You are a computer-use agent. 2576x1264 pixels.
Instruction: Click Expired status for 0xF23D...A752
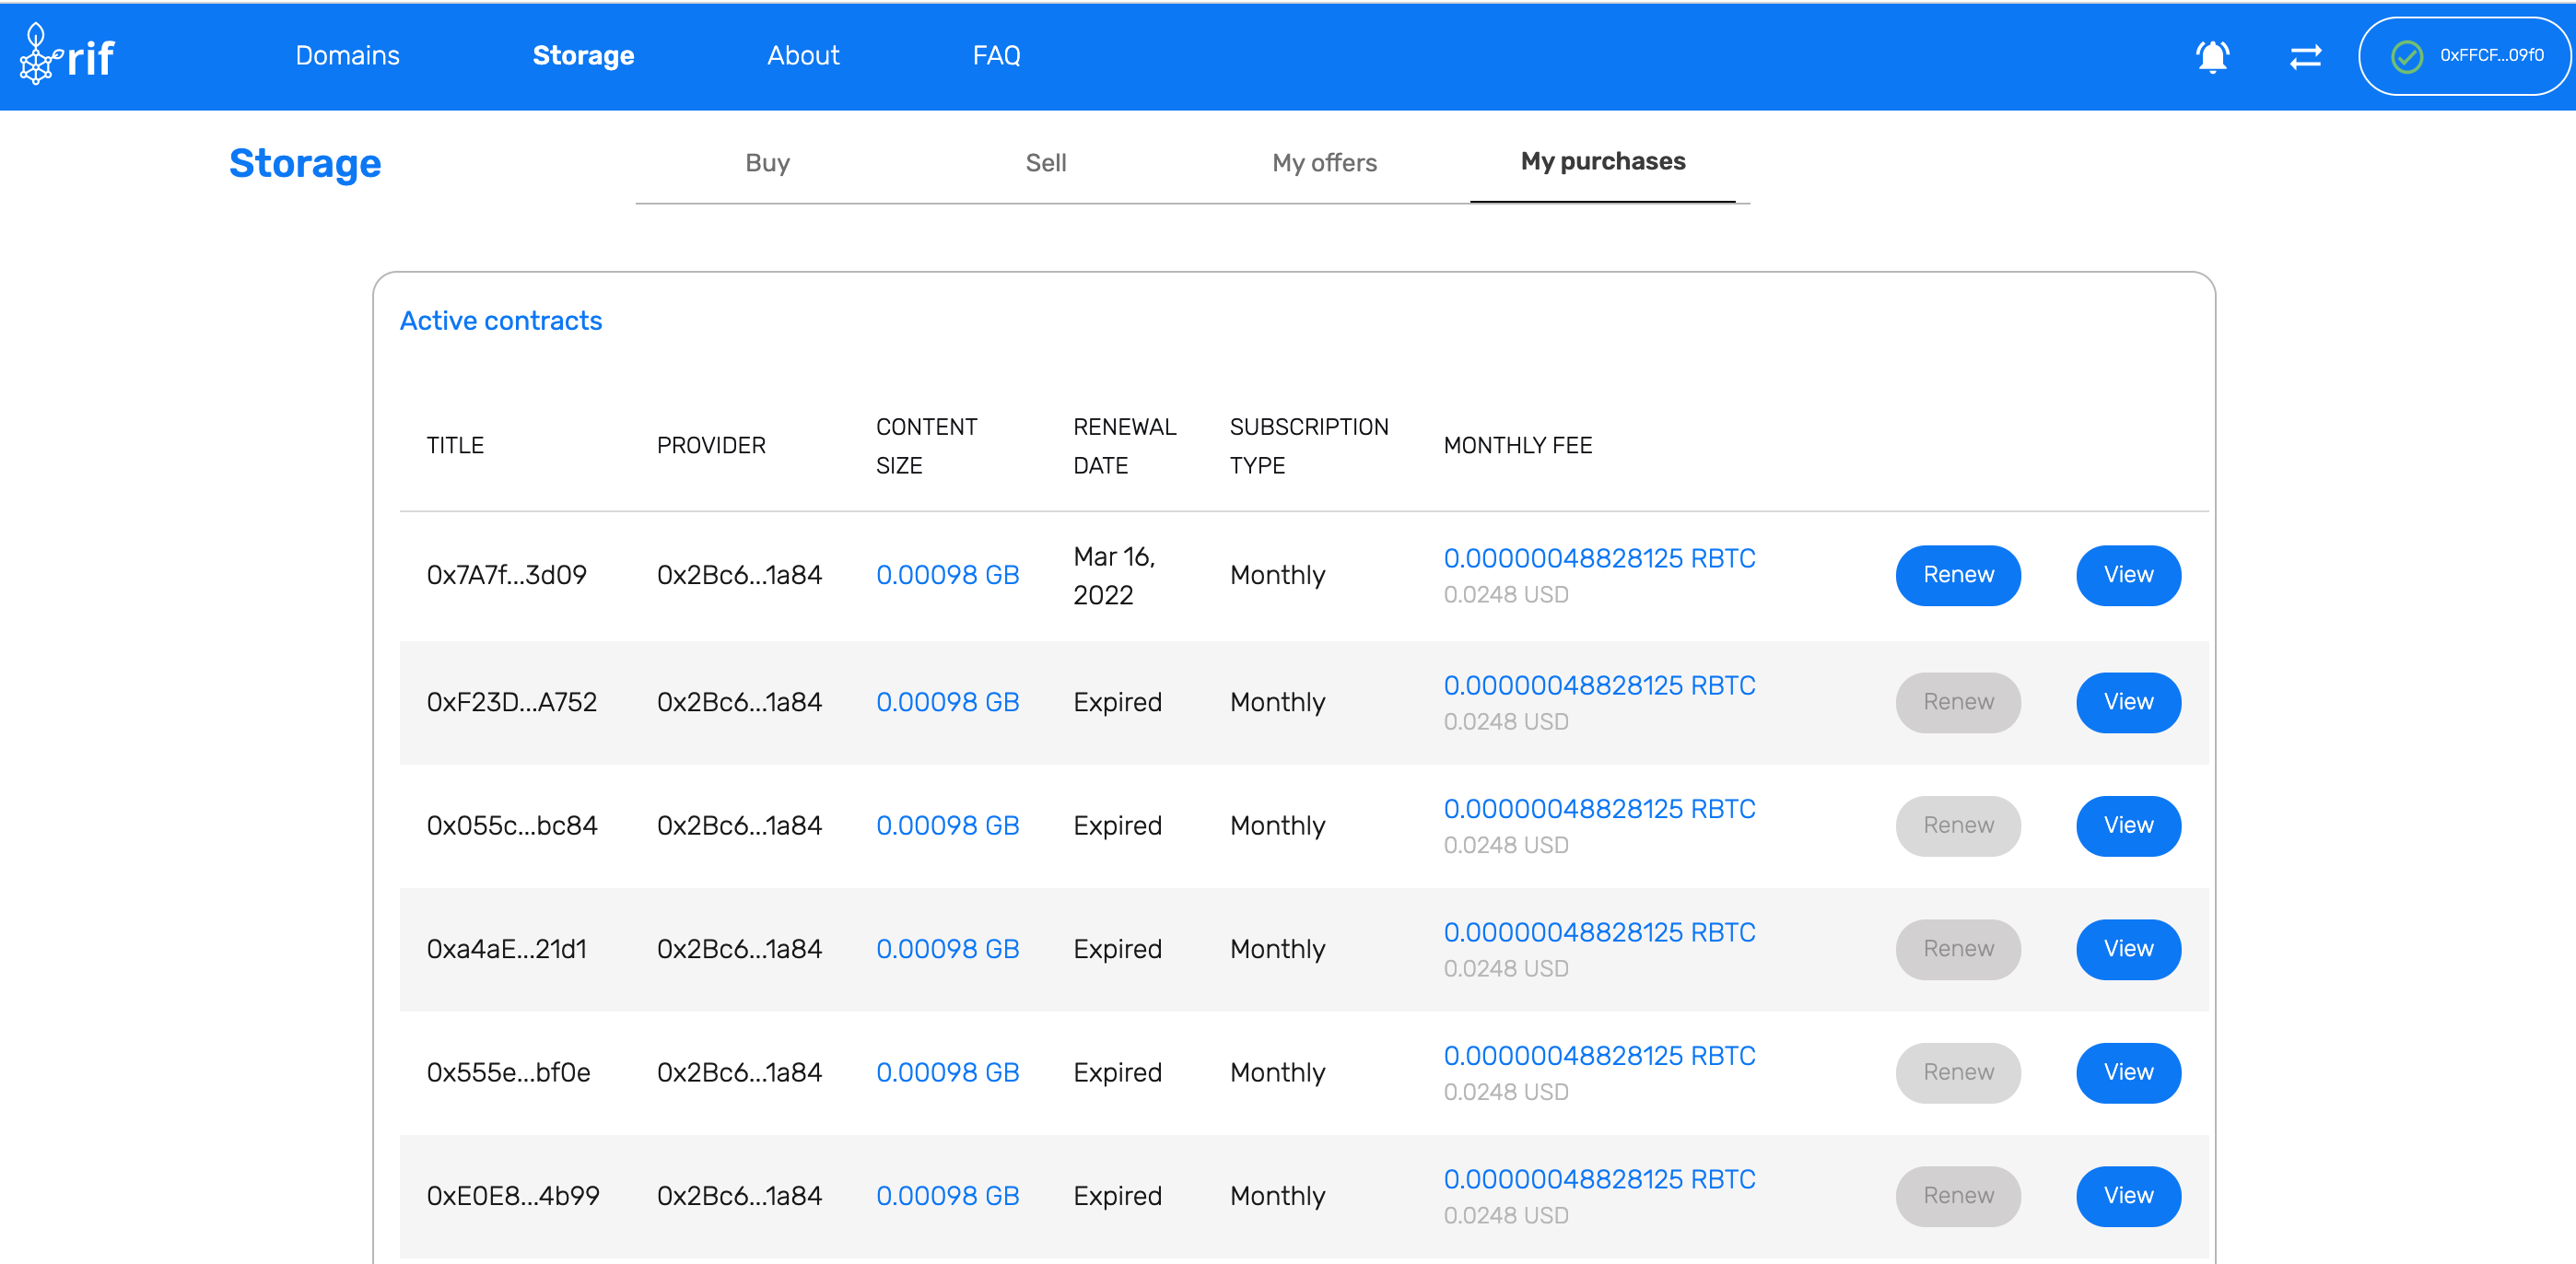tap(1117, 702)
